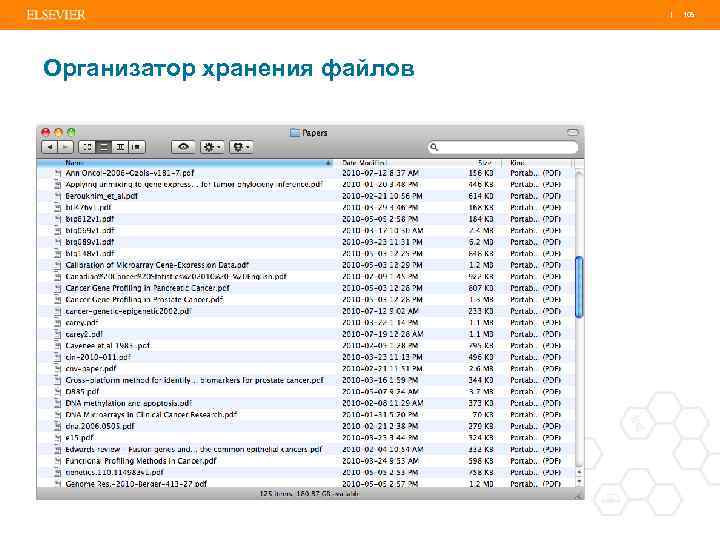The width and height of the screenshot is (720, 540).
Task: Click size 6.2 MB of btq089v1.pdf
Action: [481, 242]
